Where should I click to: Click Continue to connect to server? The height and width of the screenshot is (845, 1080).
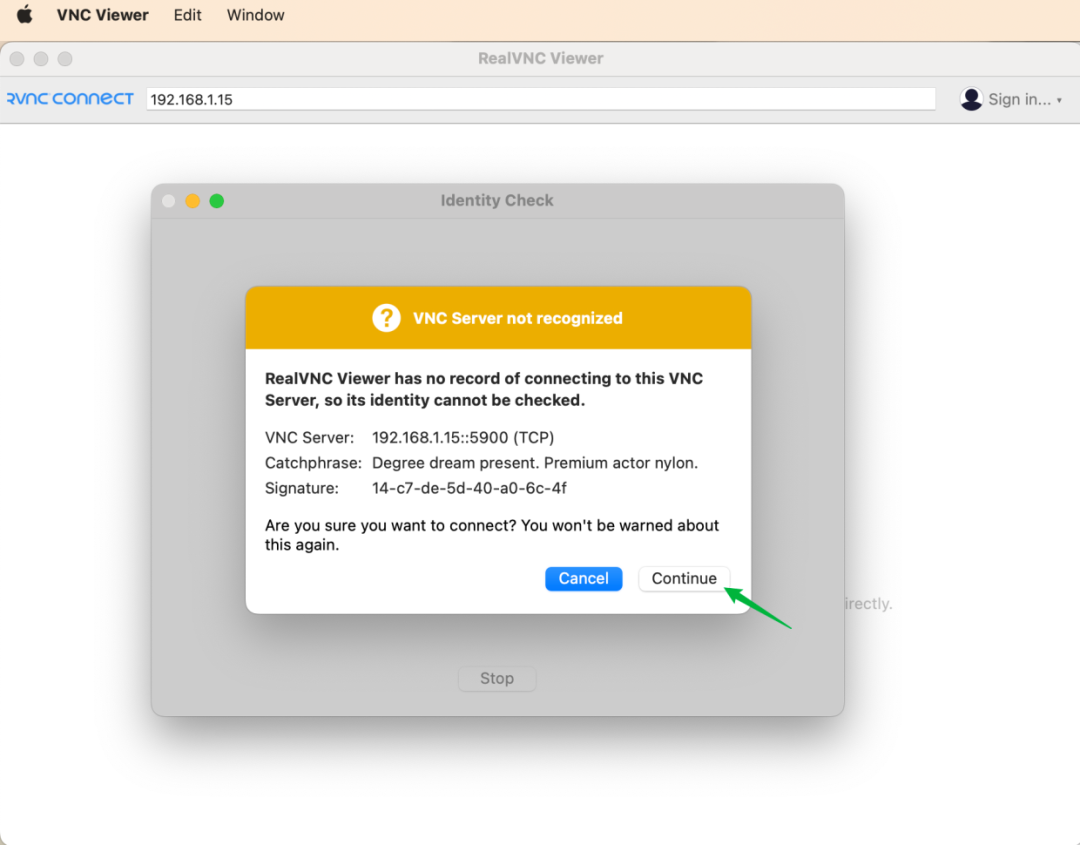point(684,578)
